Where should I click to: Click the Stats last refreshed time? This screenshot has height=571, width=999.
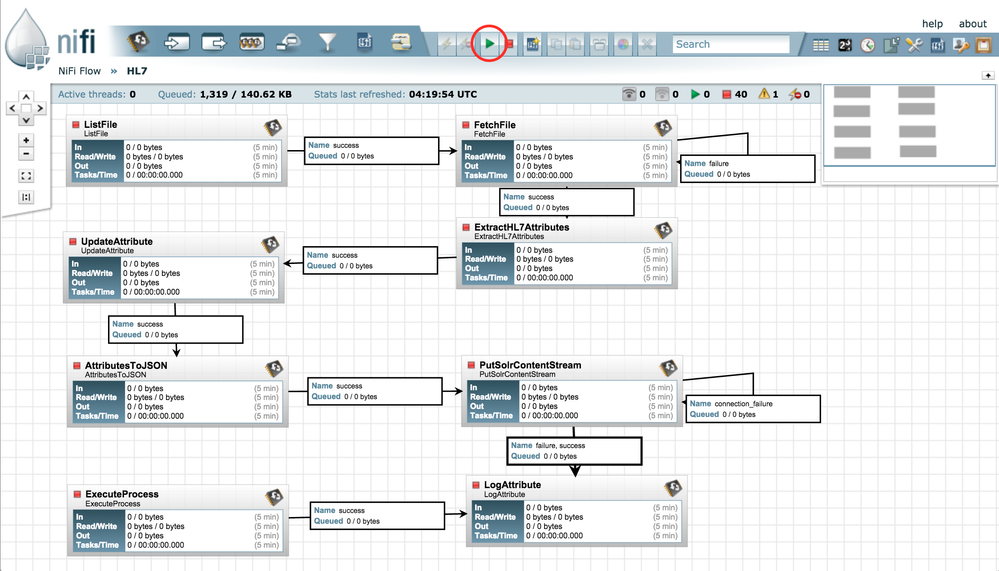443,94
